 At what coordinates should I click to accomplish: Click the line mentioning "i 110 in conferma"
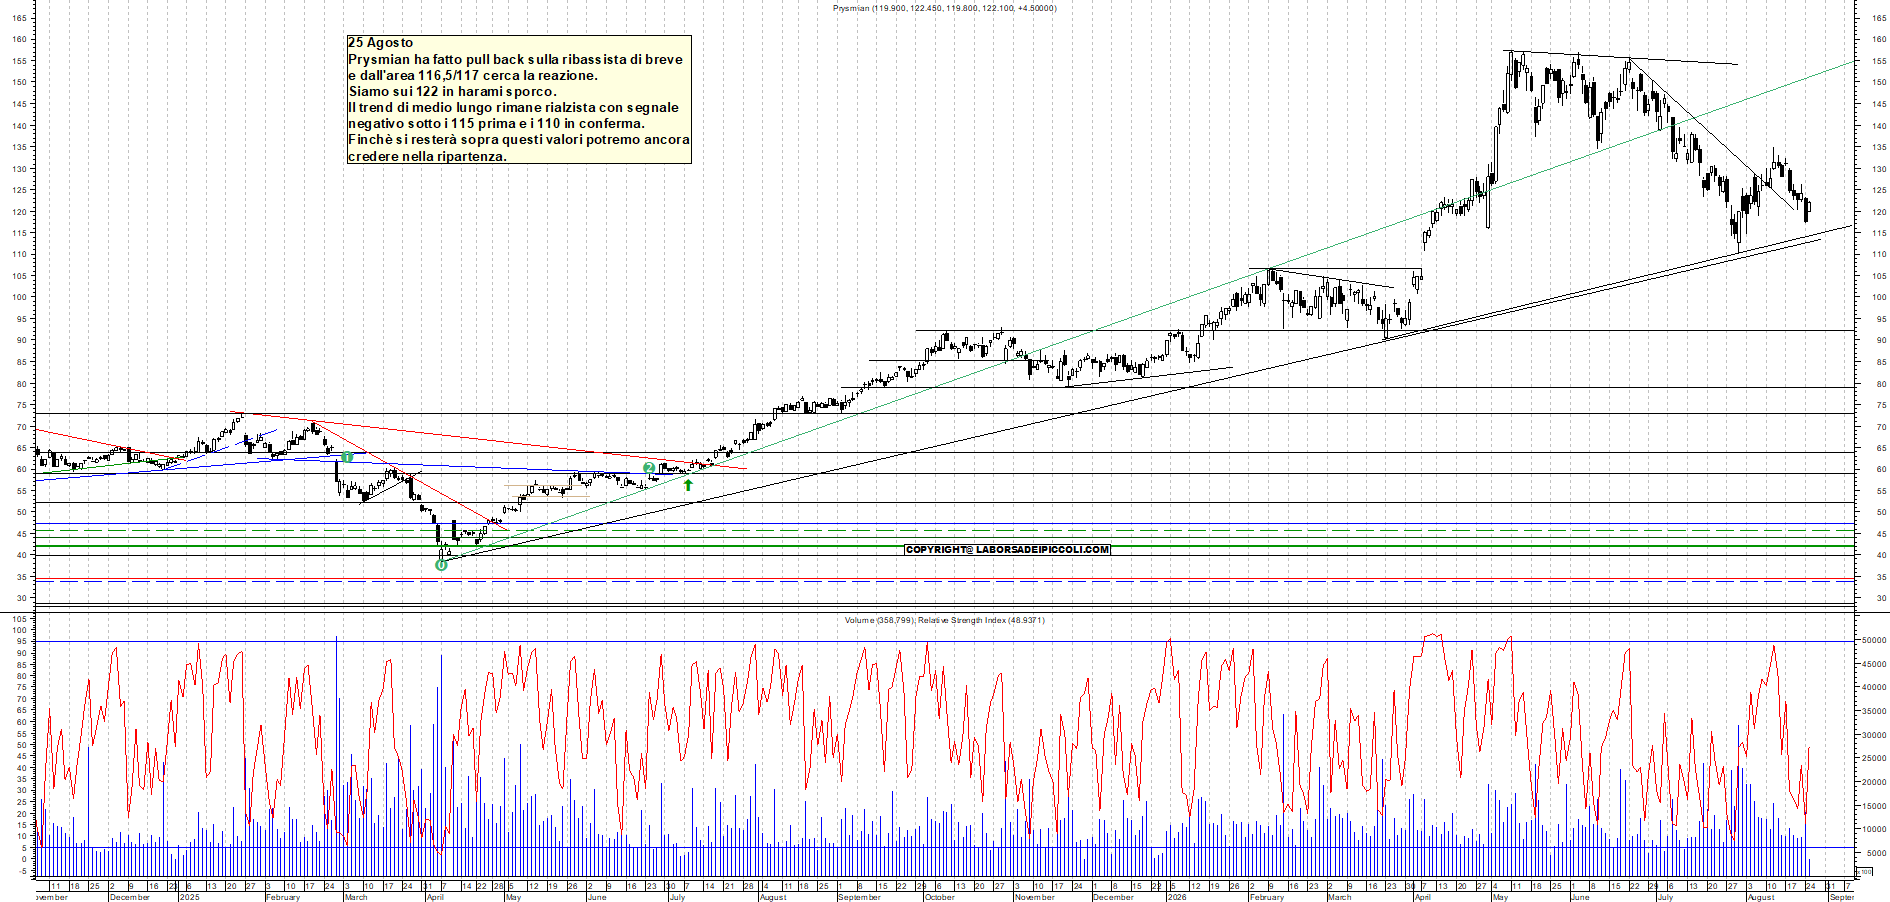coord(496,123)
